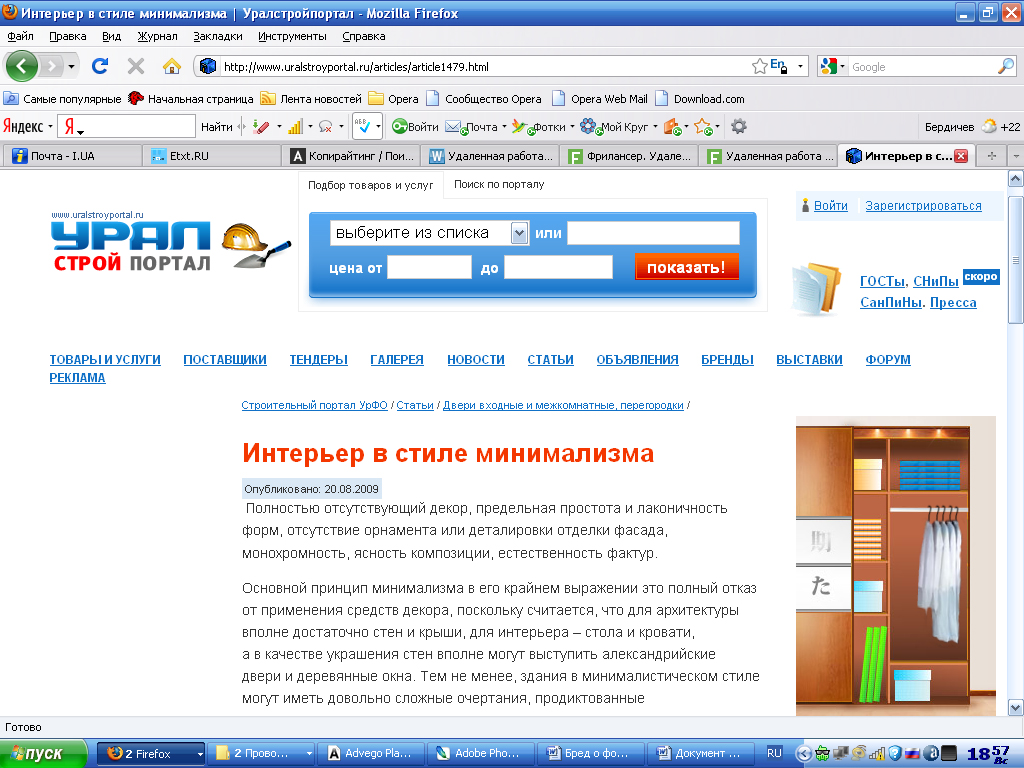The width and height of the screenshot is (1024, 768).
Task: Open Yandex mail from the Почта toolbar icon
Action: (452, 126)
